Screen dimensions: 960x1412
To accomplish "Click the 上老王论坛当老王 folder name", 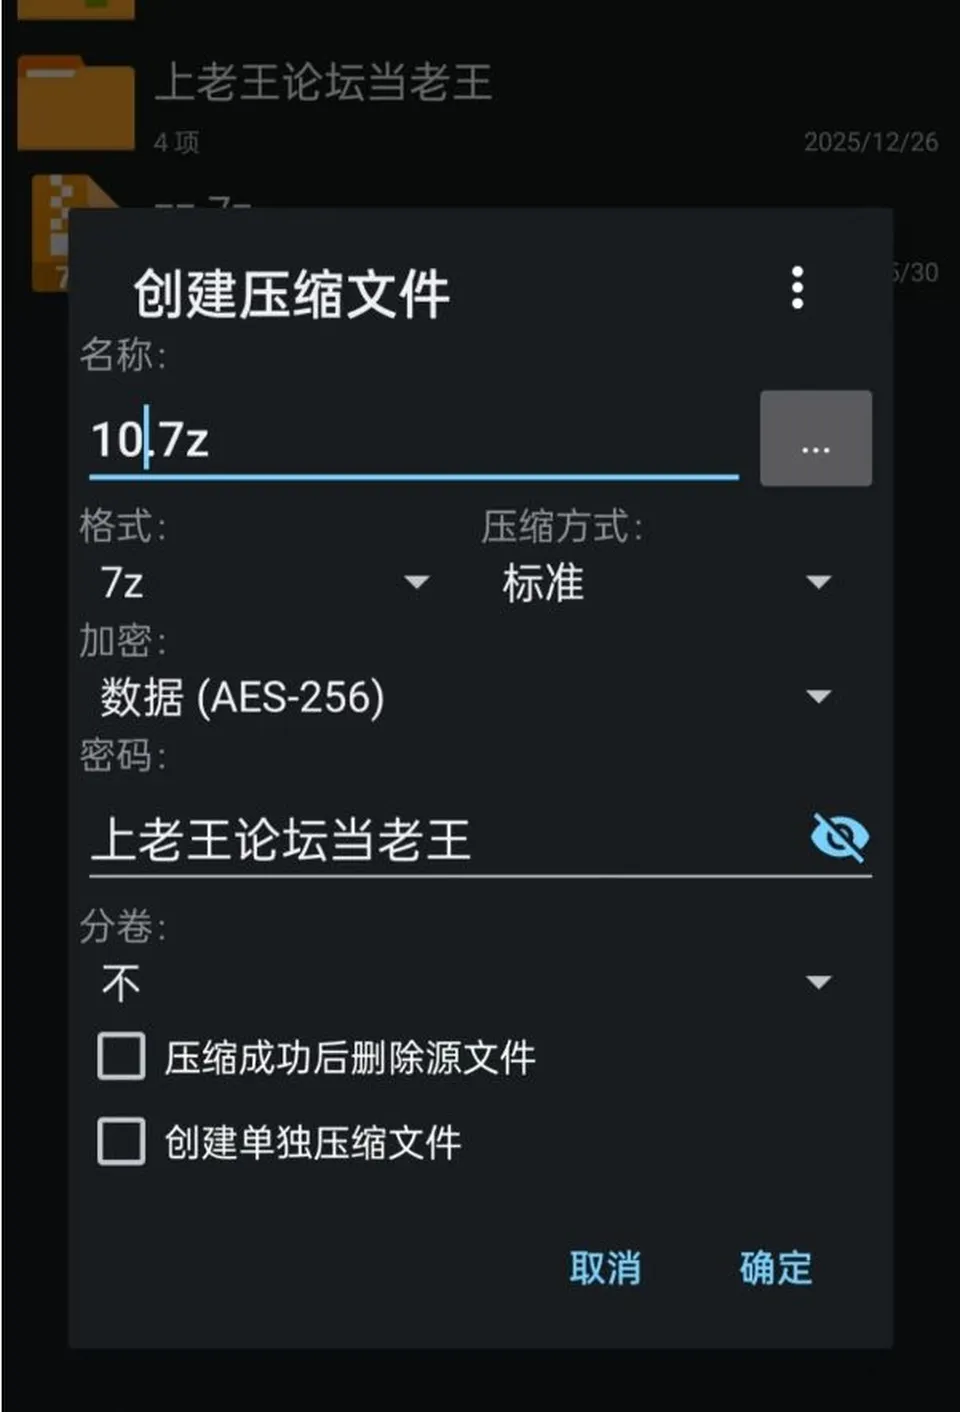I will pyautogui.click(x=323, y=82).
